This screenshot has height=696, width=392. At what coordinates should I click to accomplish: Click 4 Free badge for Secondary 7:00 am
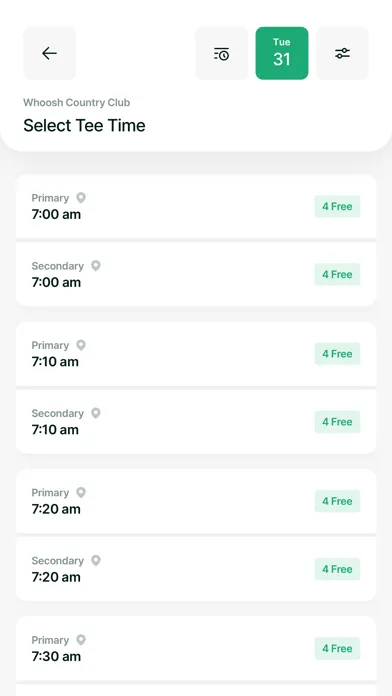tap(337, 274)
